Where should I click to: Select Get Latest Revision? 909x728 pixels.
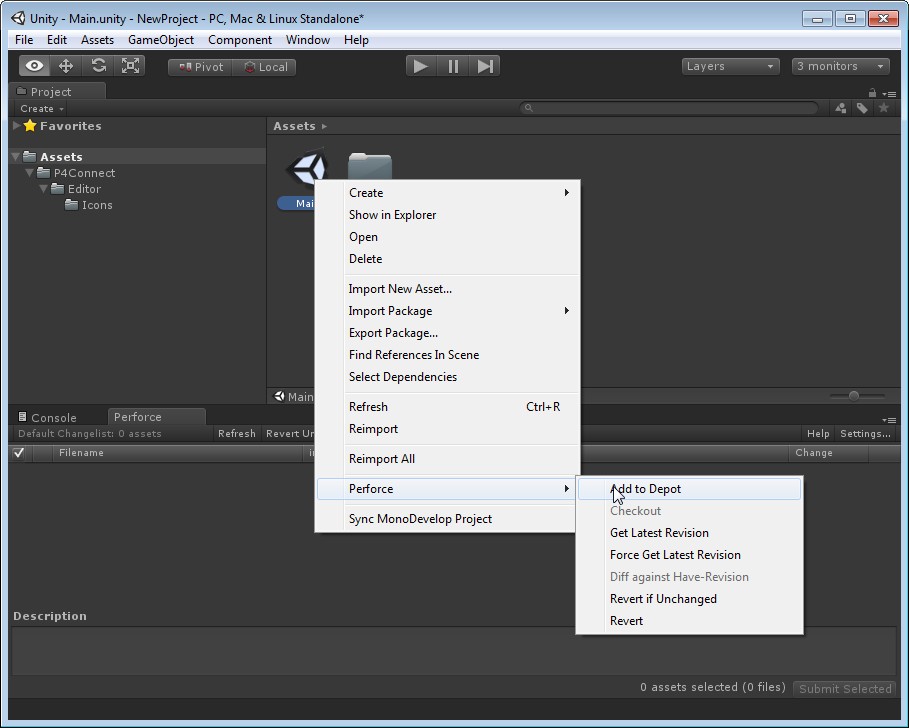tap(689, 533)
